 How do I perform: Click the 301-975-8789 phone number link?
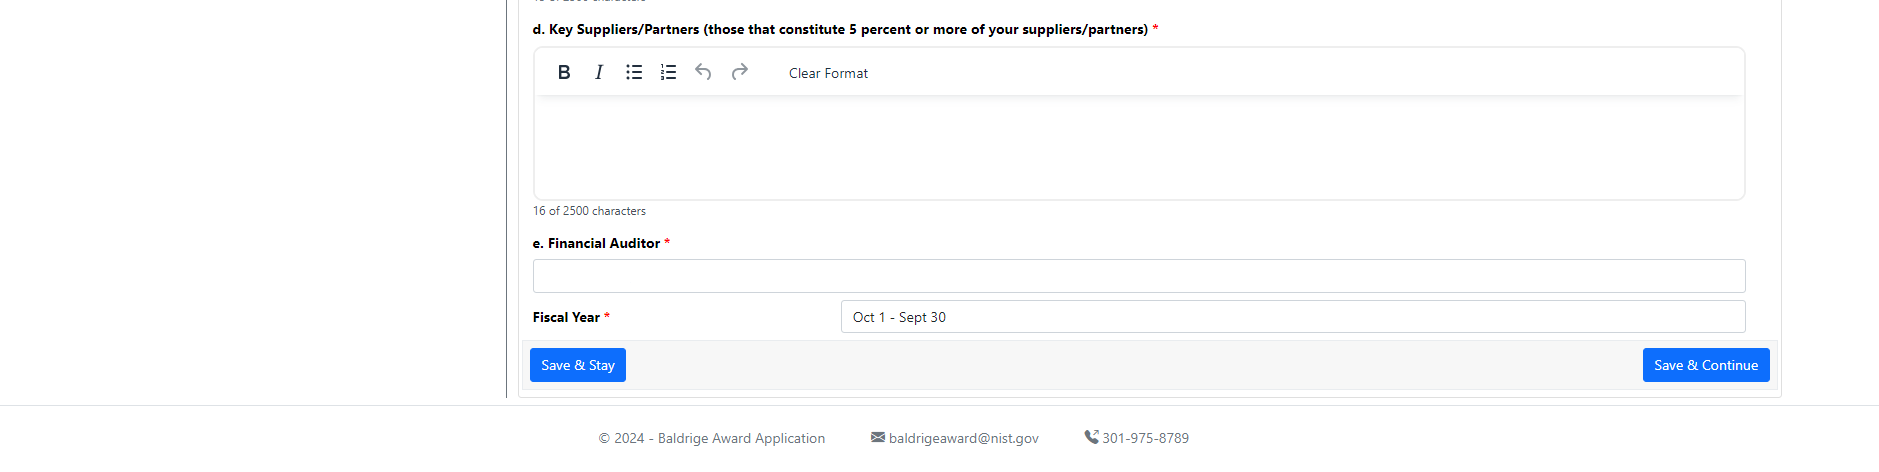tap(1145, 438)
